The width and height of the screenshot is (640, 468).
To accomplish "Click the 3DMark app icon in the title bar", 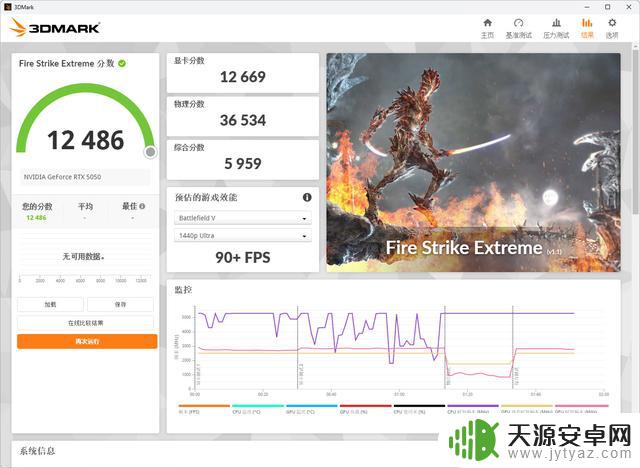I will pos(7,7).
